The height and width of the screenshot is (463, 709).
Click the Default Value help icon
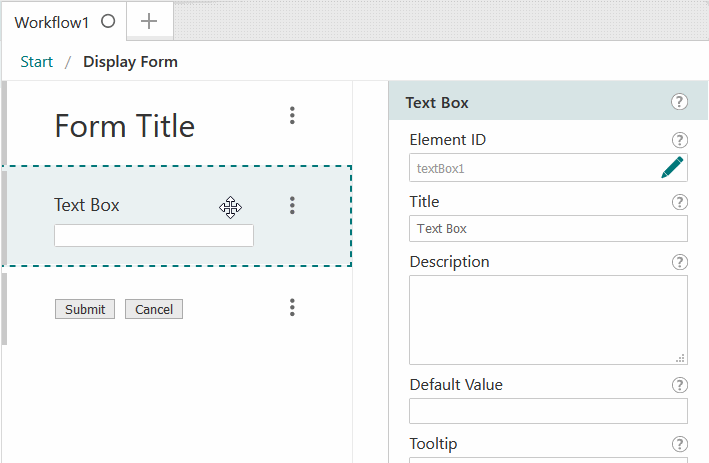click(680, 385)
